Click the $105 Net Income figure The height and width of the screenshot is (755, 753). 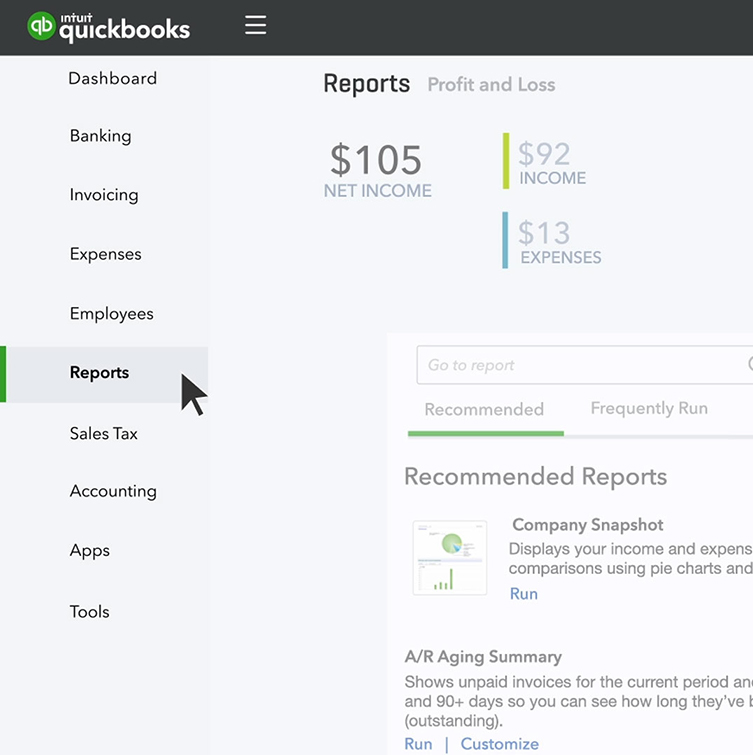pyautogui.click(x=376, y=159)
